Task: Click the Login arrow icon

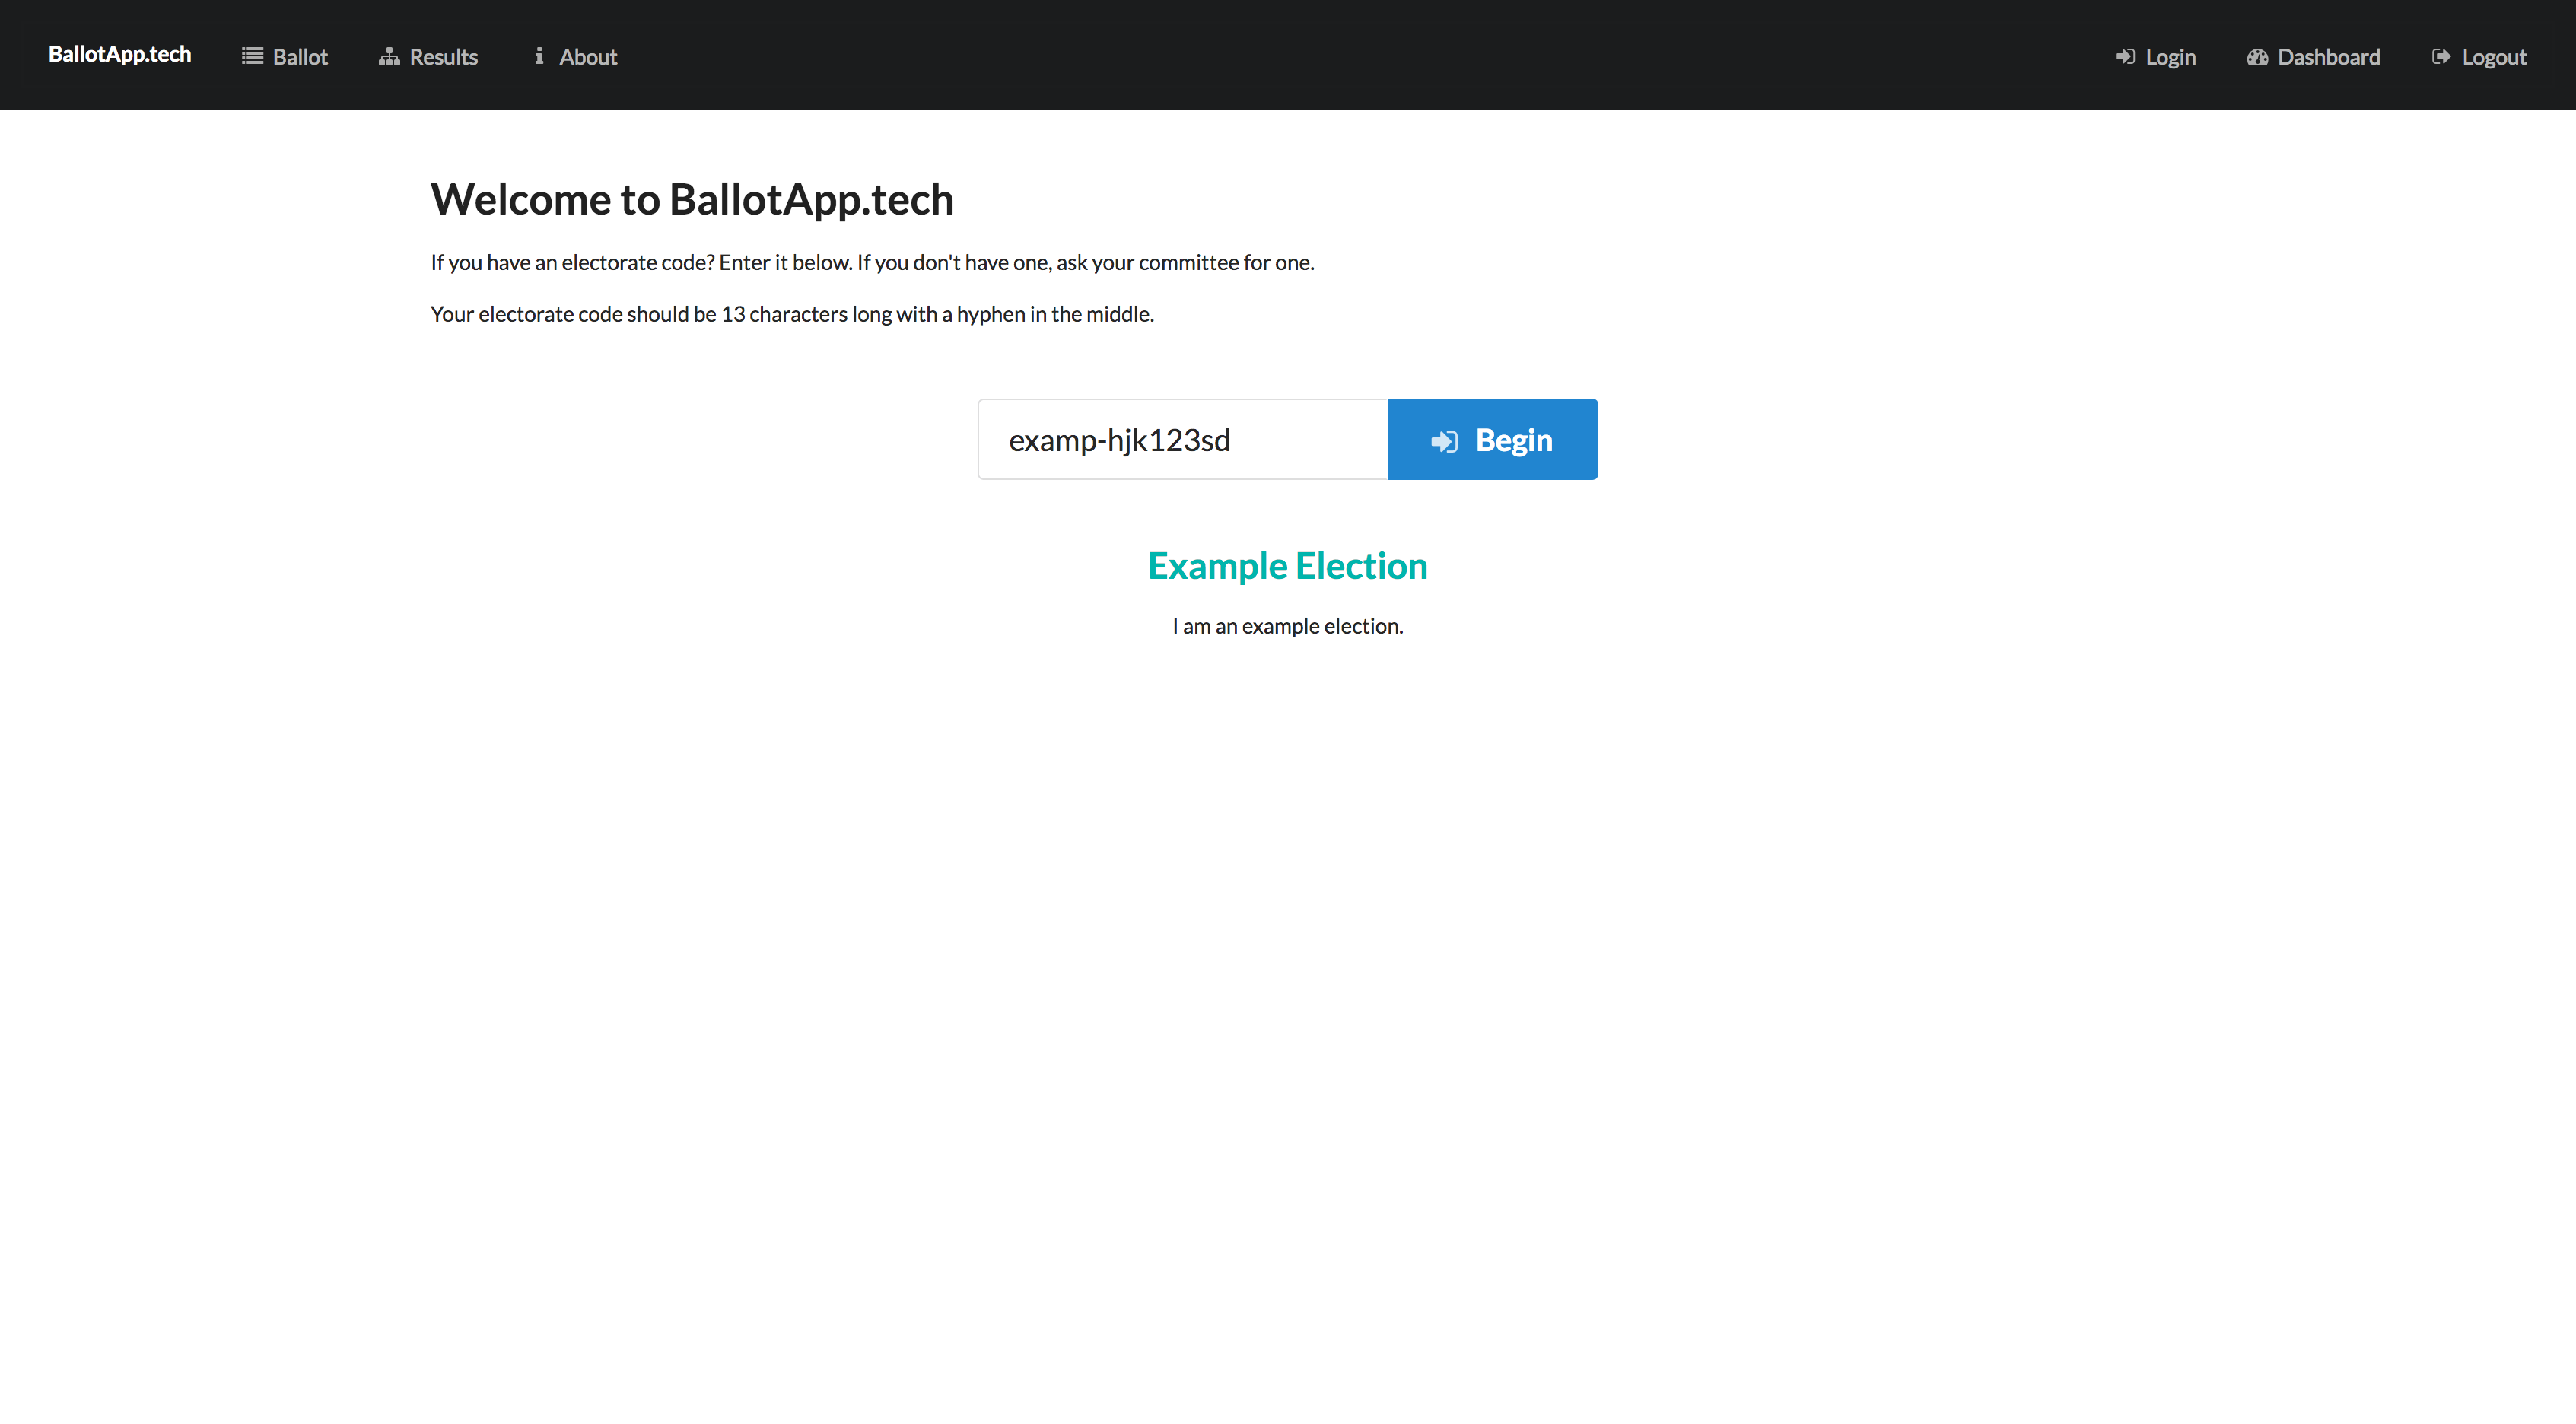Action: tap(2125, 57)
